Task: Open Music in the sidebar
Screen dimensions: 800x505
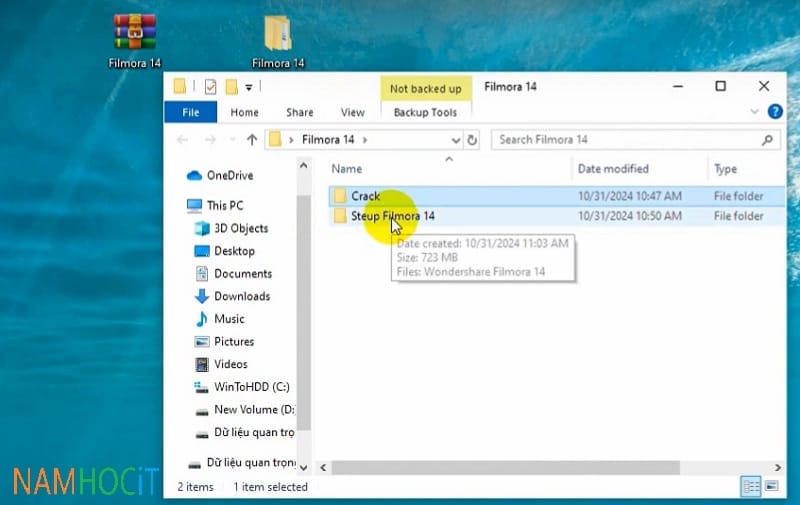Action: [x=220, y=319]
